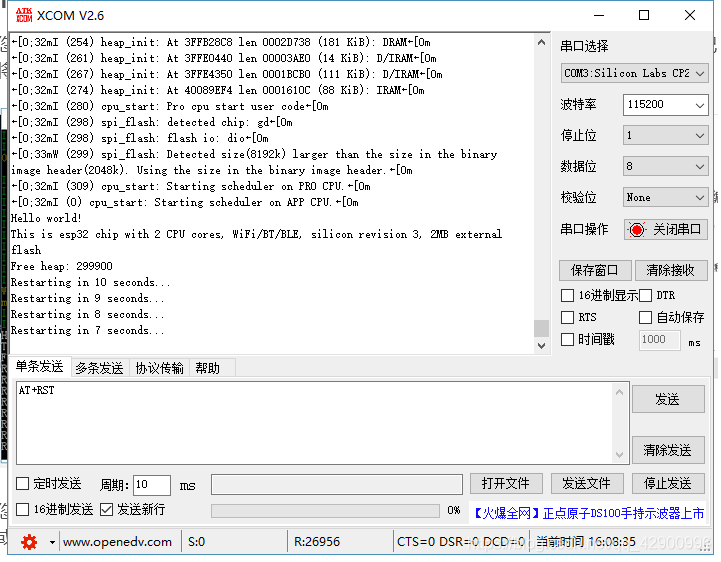
Task: Open the 115200 baud rate dropdown
Action: [x=665, y=105]
